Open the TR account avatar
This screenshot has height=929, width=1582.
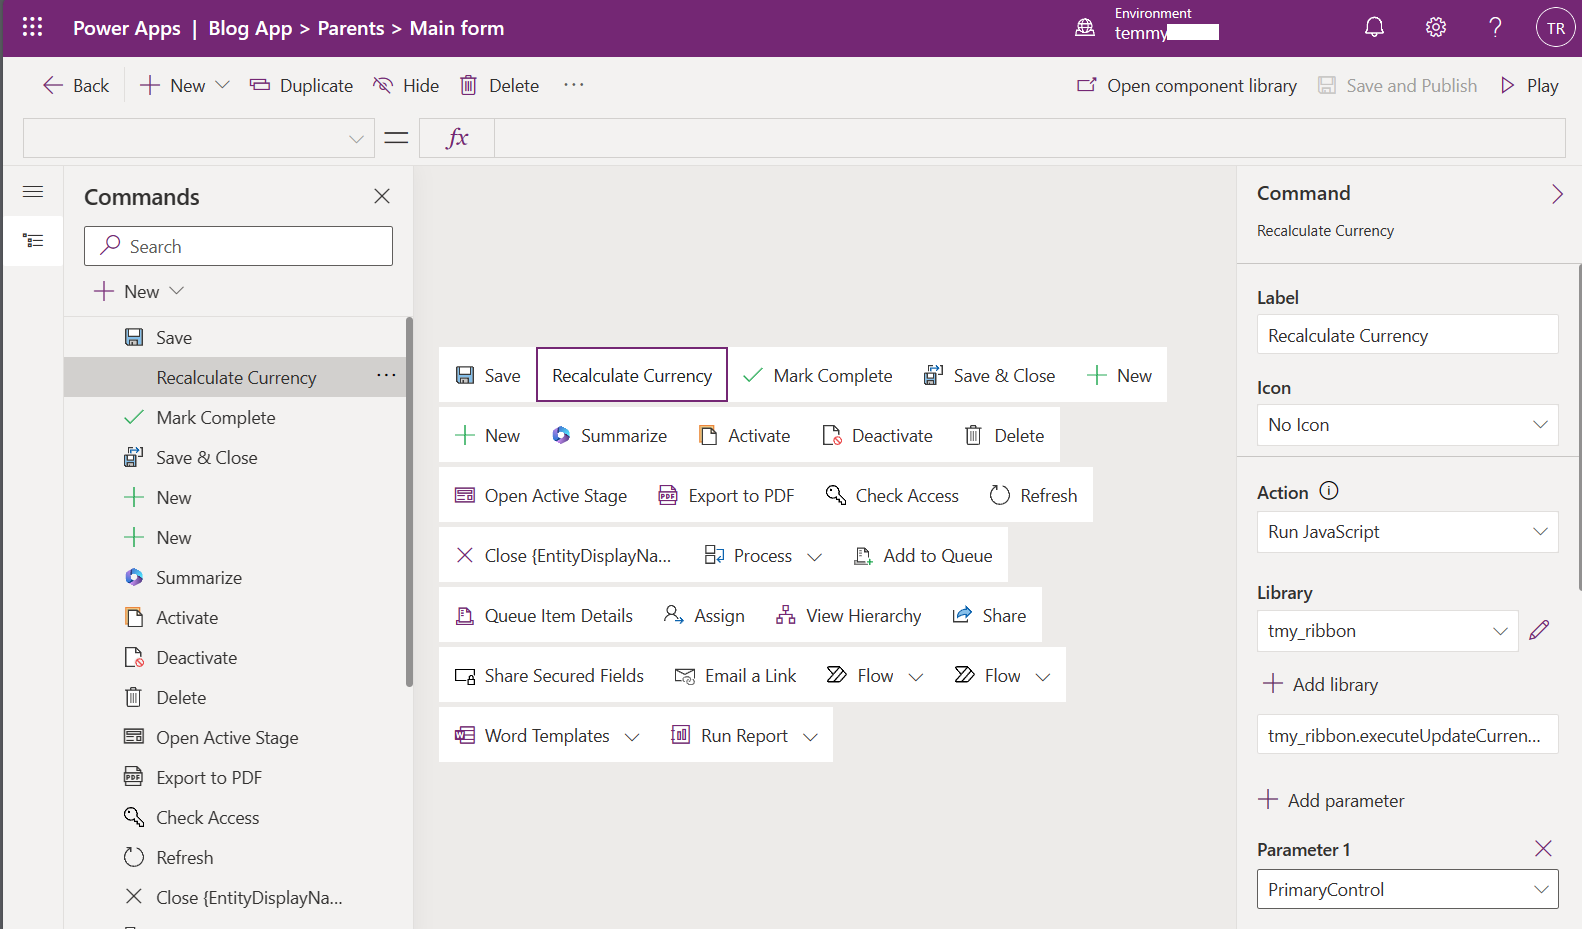tap(1555, 28)
